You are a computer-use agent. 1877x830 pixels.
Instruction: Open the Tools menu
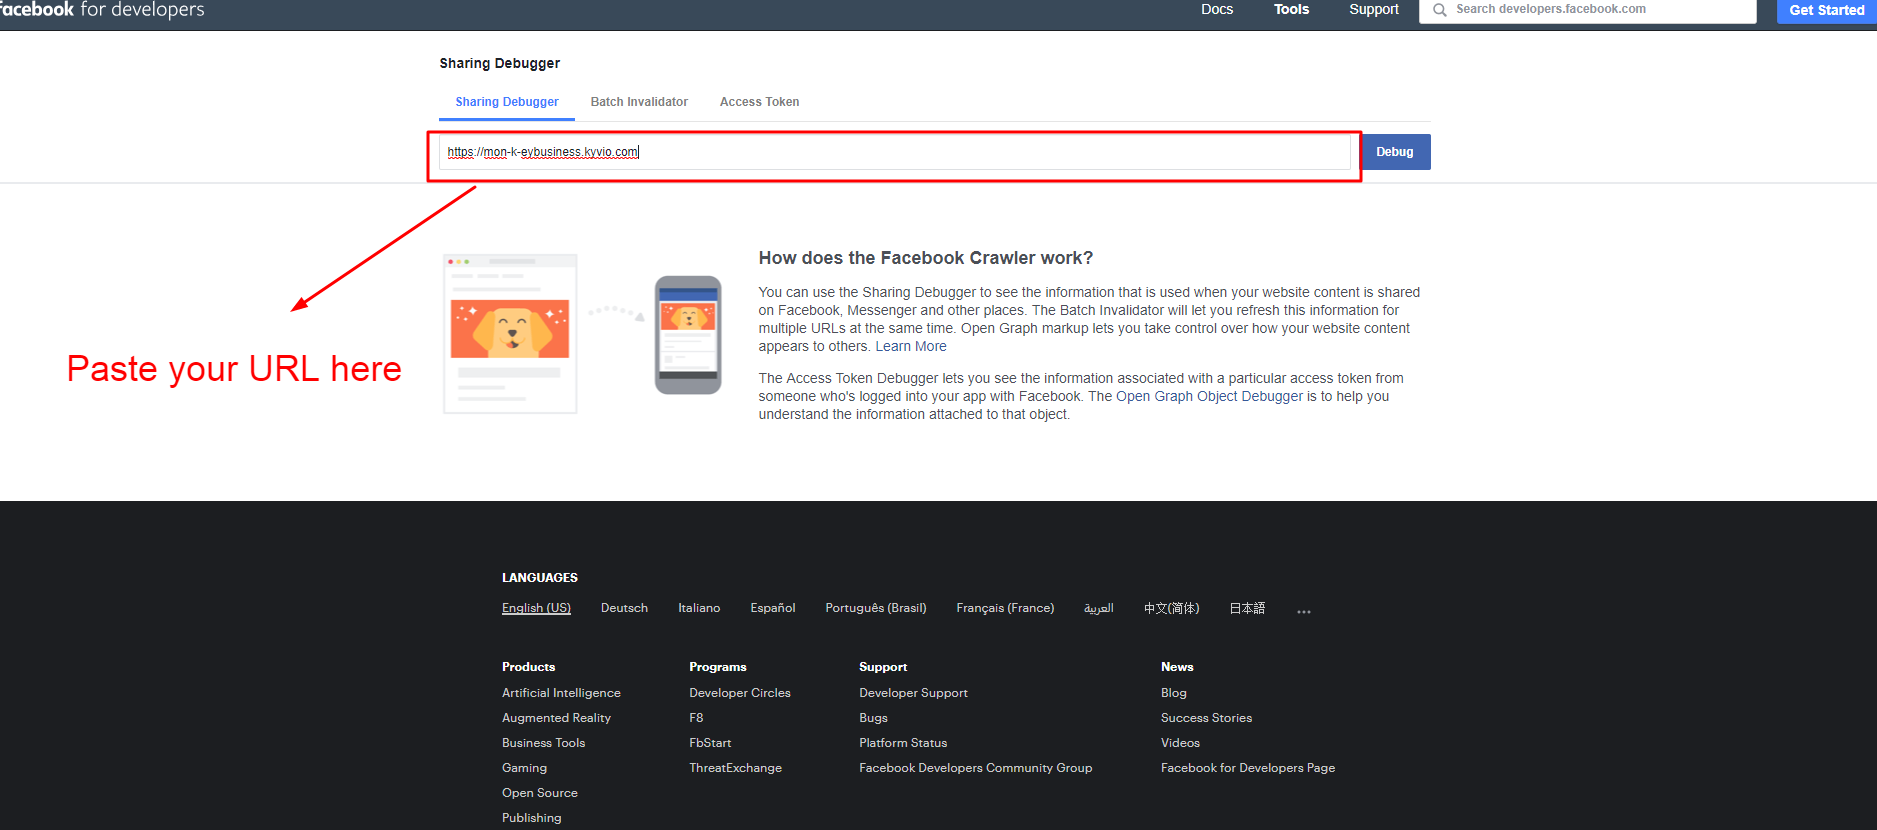[x=1291, y=10]
